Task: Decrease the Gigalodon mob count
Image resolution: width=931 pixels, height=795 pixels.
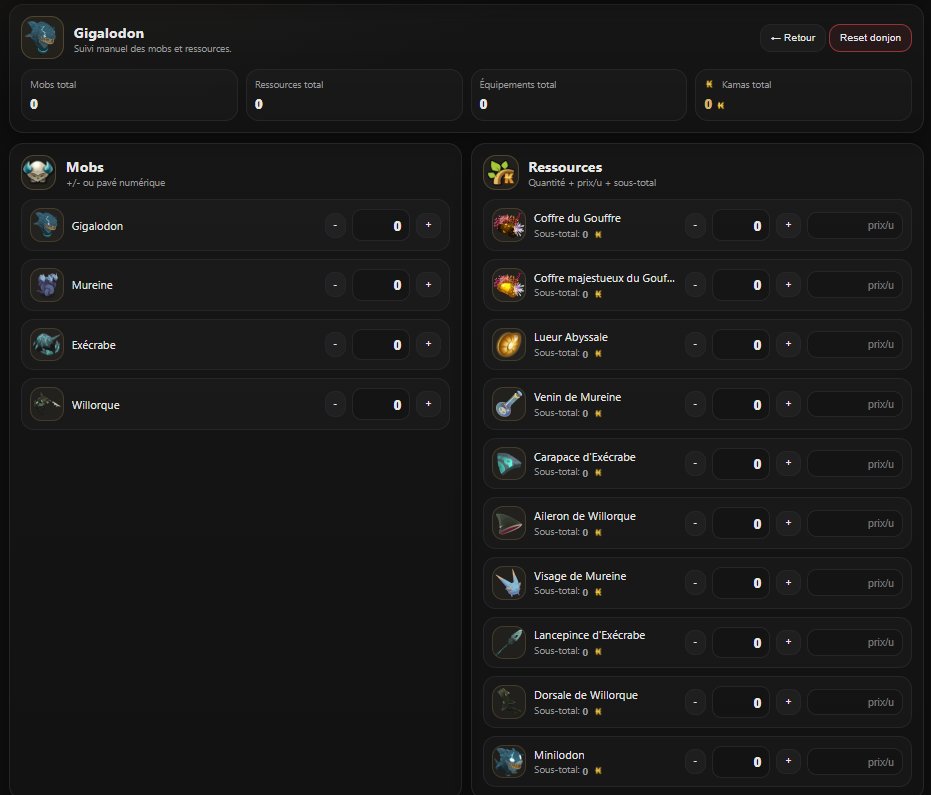Action: tap(335, 225)
